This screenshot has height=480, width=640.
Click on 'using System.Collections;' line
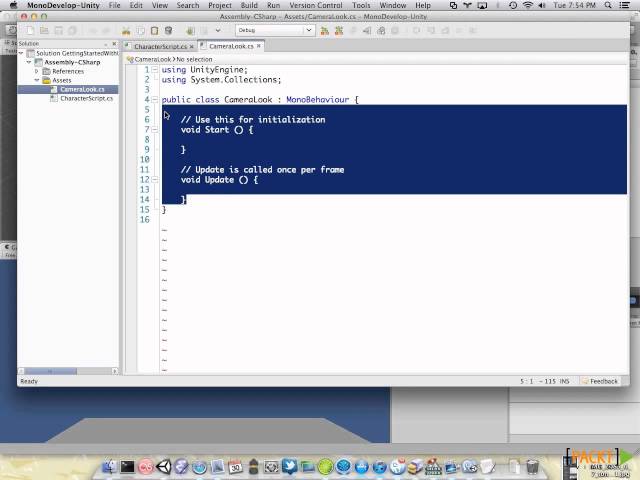[x=221, y=80]
